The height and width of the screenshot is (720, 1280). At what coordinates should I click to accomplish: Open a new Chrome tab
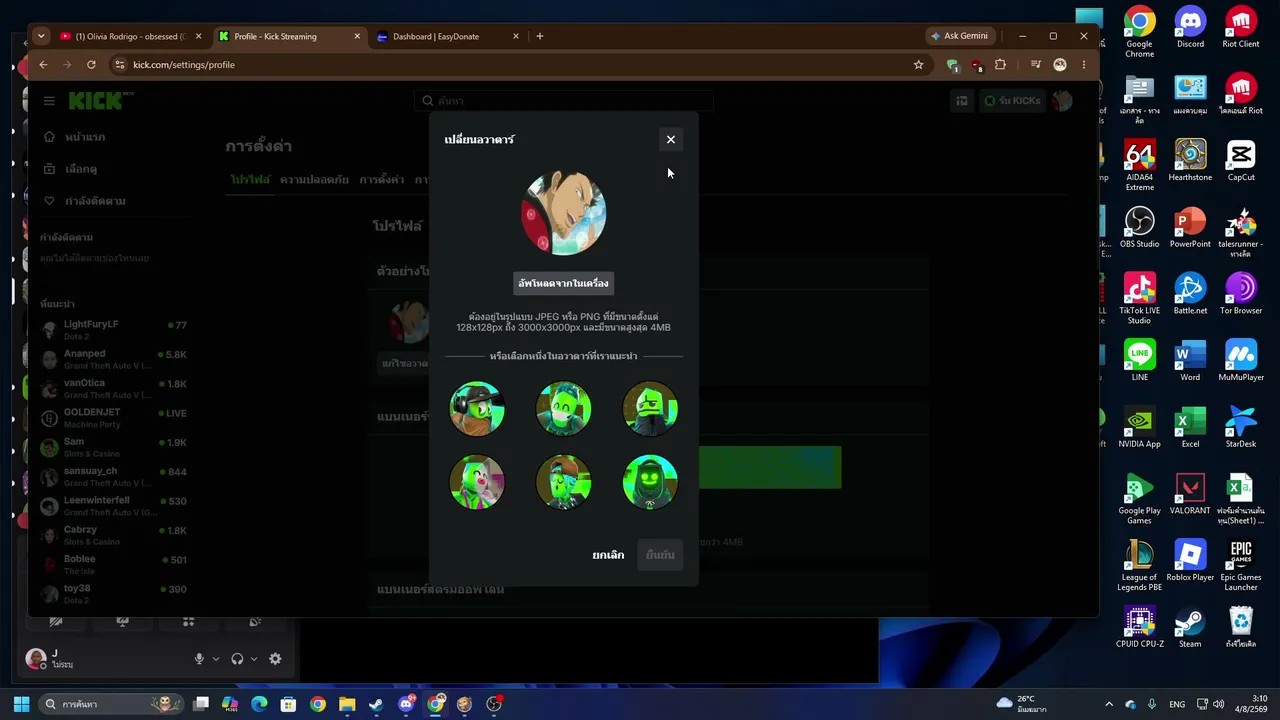click(x=540, y=36)
